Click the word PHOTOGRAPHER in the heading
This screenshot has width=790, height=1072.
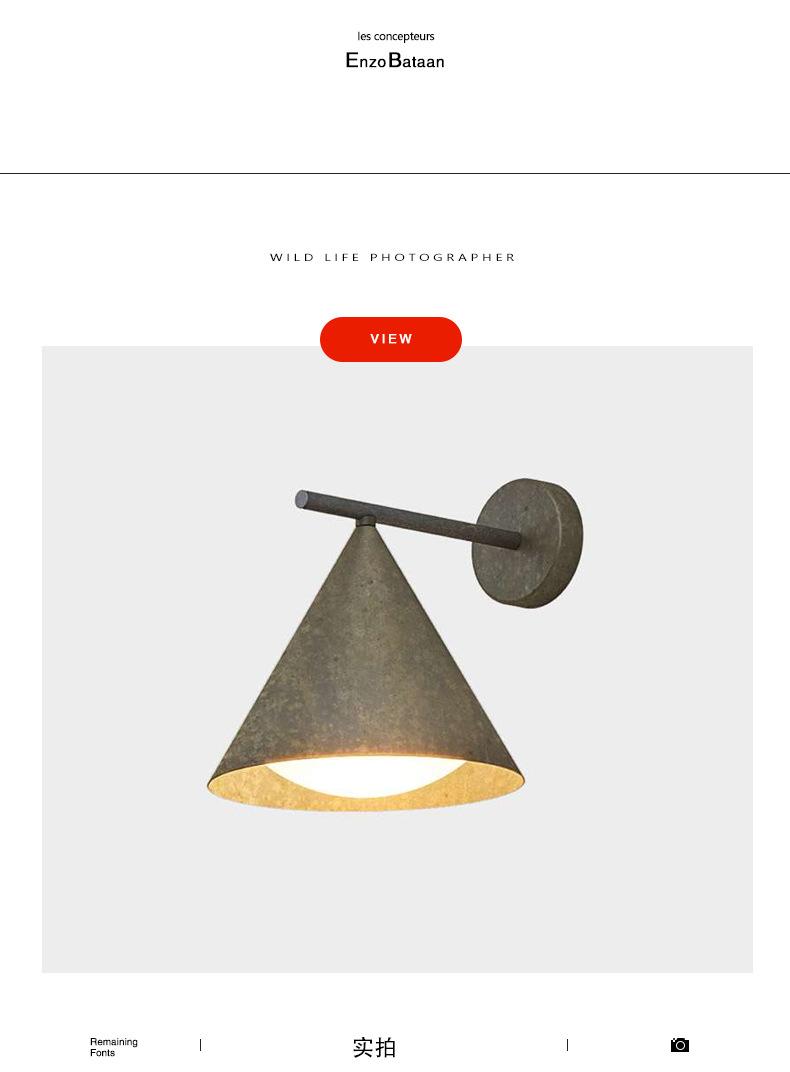(443, 257)
